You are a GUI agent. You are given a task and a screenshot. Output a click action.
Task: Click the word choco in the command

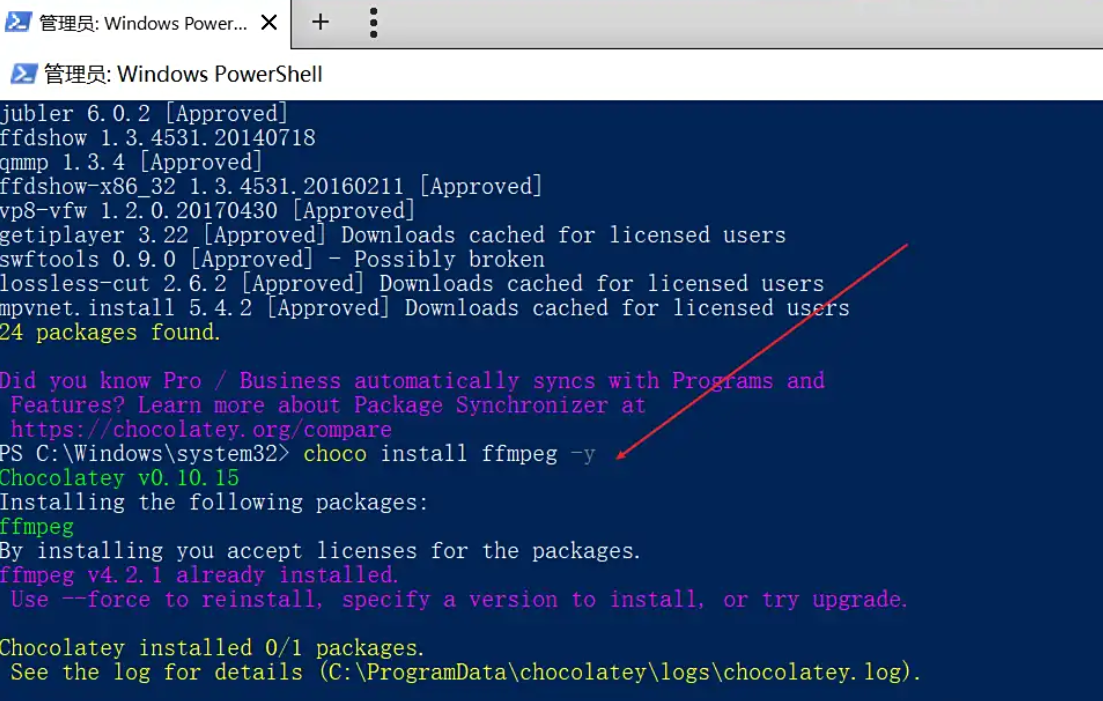pyautogui.click(x=335, y=454)
